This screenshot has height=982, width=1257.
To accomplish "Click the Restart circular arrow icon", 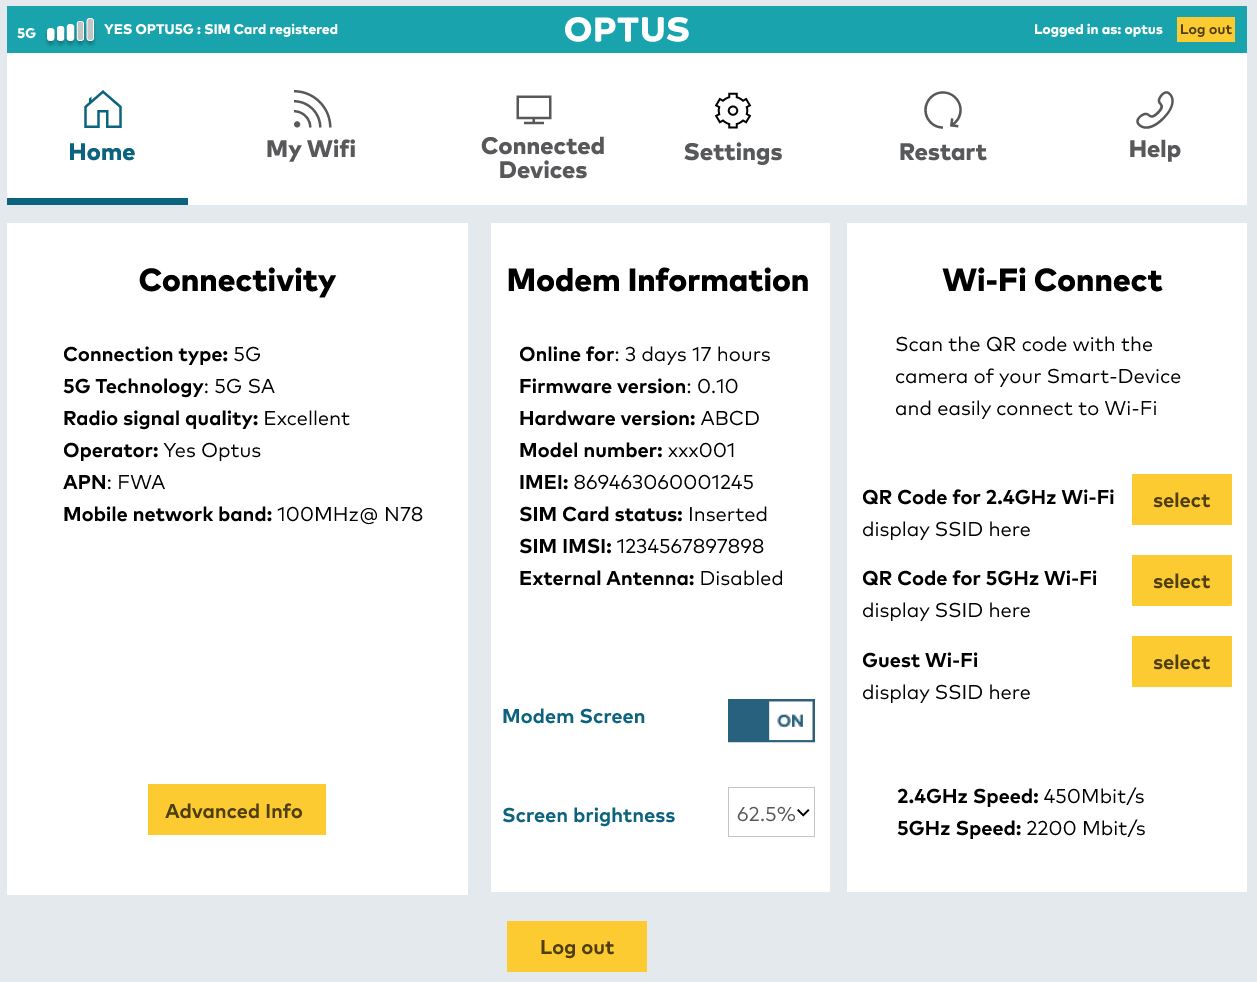I will point(943,110).
